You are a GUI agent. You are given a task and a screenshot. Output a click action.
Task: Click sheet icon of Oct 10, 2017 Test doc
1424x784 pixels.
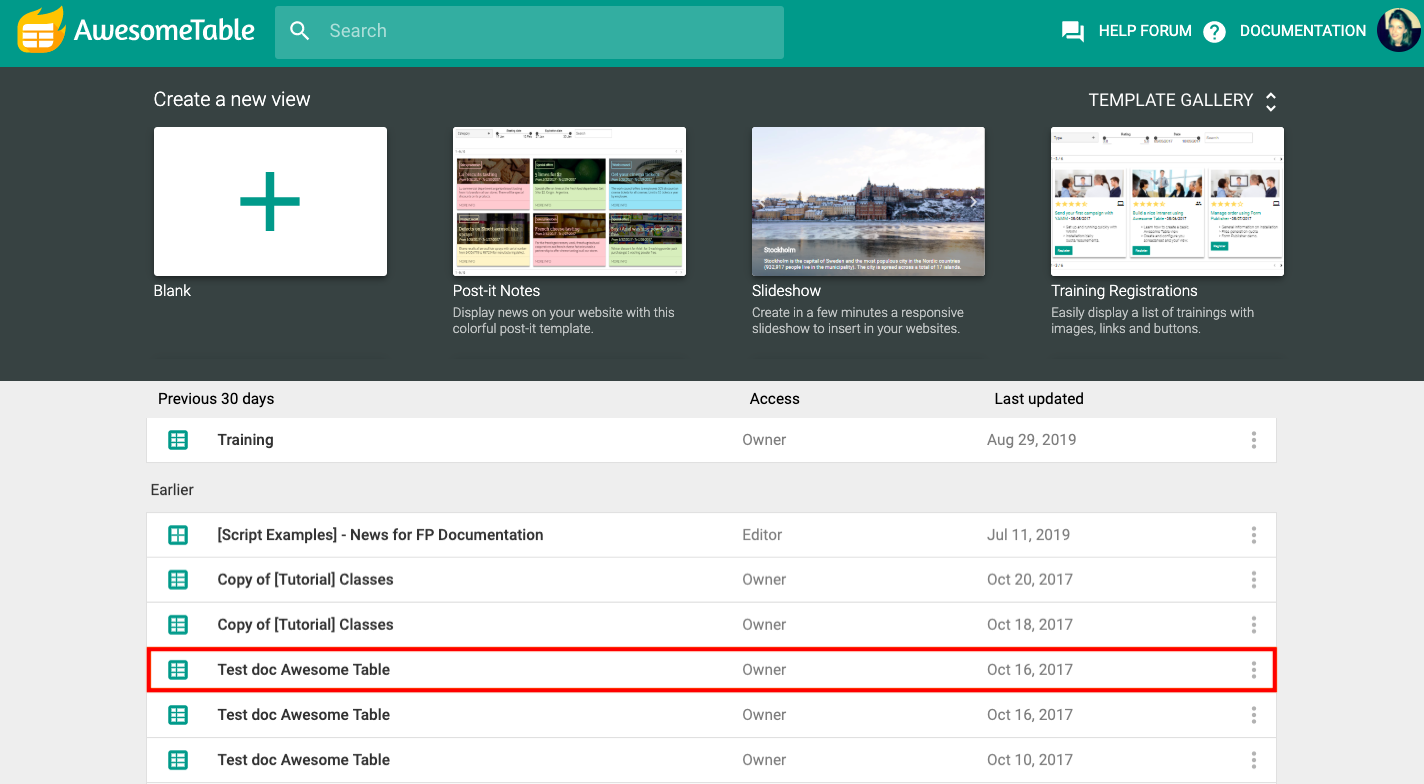(x=178, y=760)
